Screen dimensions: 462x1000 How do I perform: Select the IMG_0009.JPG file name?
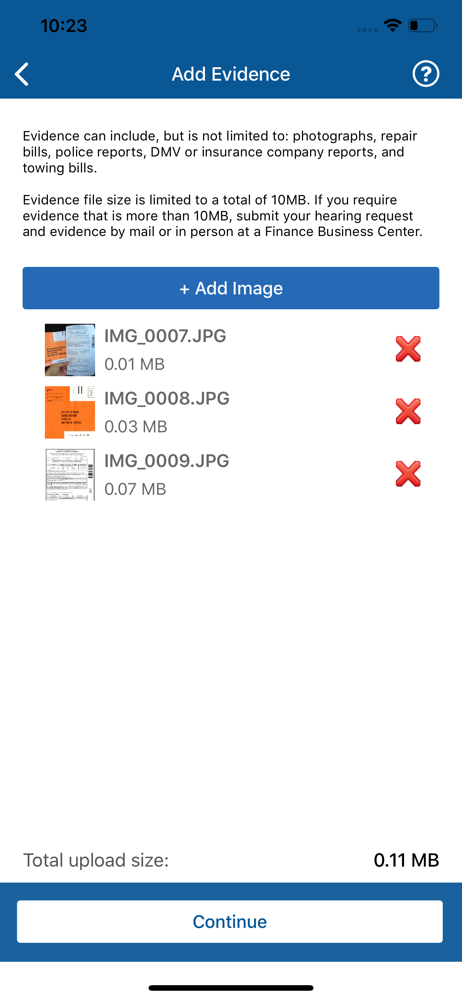pyautogui.click(x=167, y=460)
